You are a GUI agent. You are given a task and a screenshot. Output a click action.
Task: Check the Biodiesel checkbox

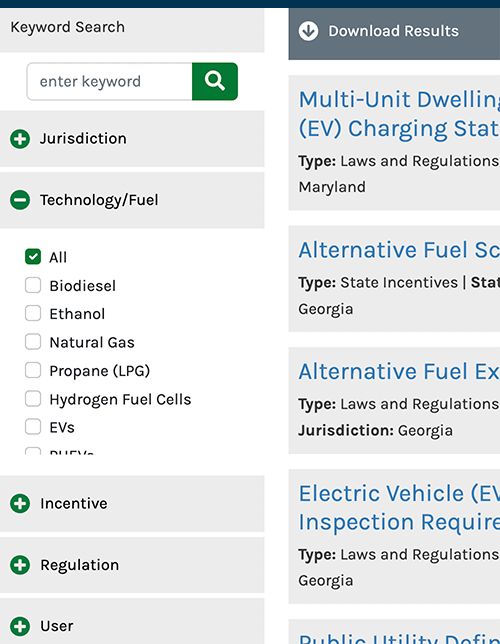(x=33, y=285)
